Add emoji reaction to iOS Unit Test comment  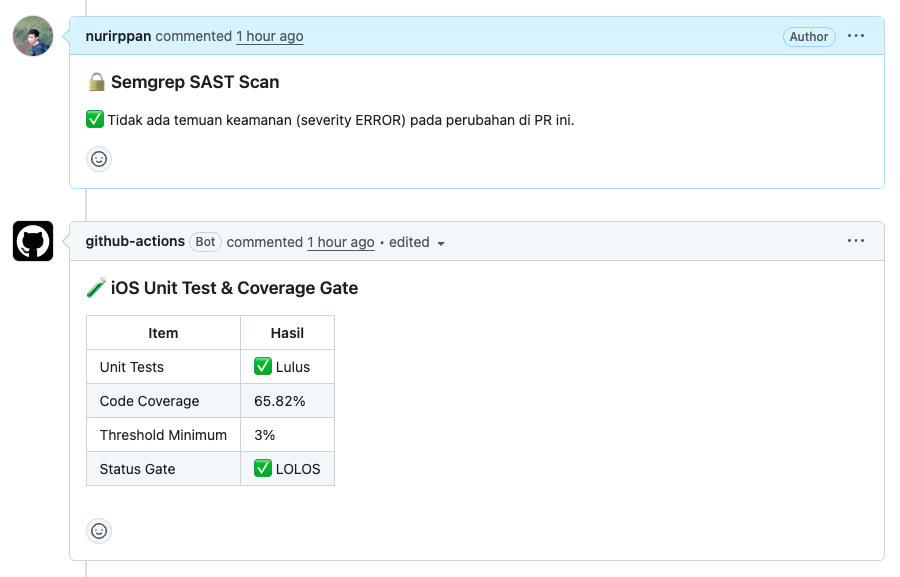pyautogui.click(x=99, y=531)
